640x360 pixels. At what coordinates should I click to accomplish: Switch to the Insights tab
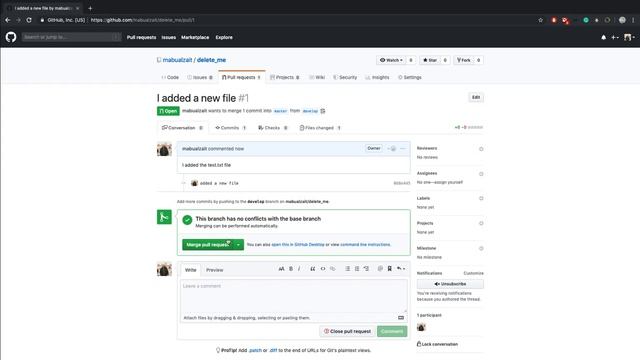[378, 77]
